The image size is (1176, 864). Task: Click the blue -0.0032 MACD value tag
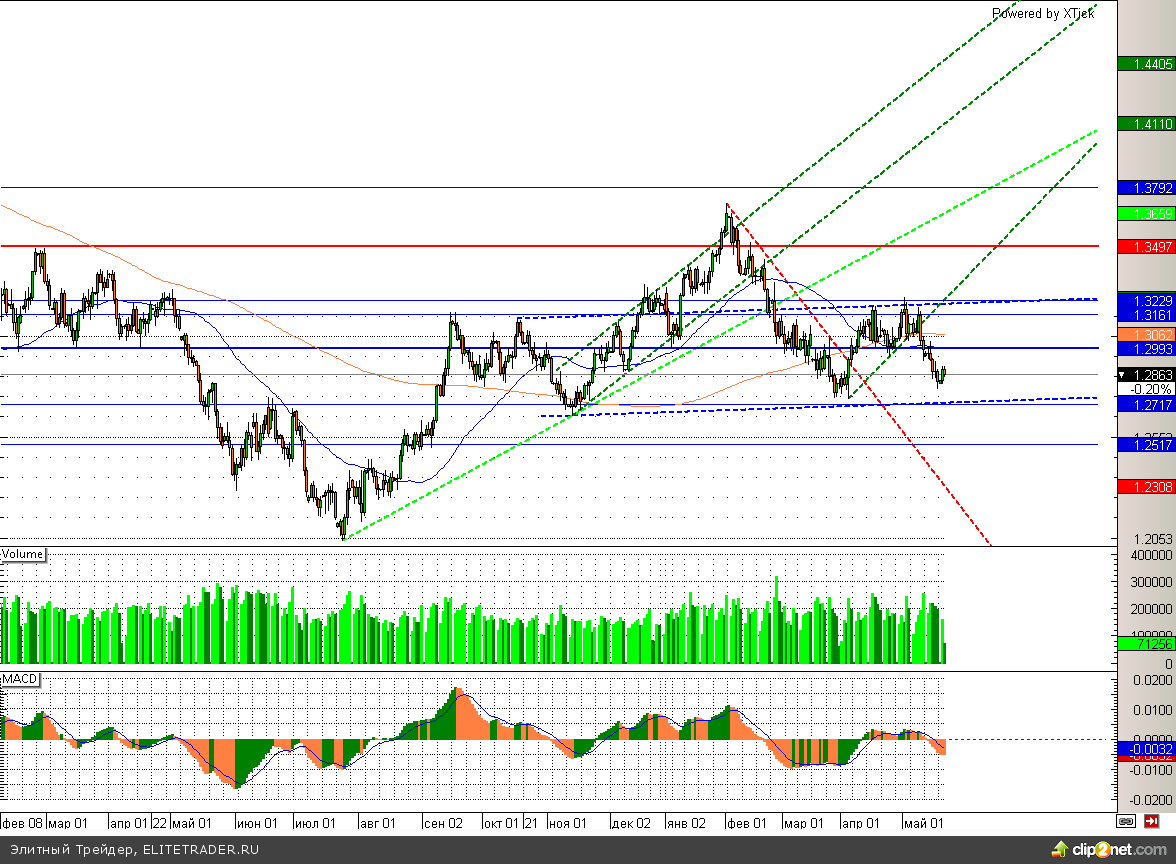pos(1145,749)
